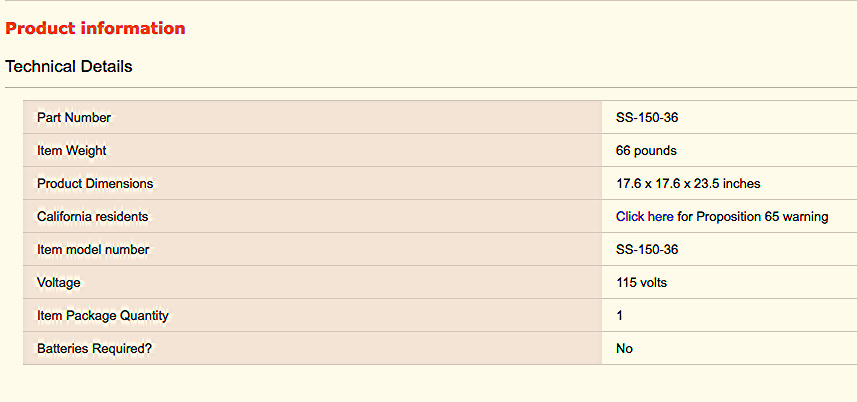This screenshot has height=402, width=857.
Task: Select the Item Package Quantity label
Action: tap(103, 315)
